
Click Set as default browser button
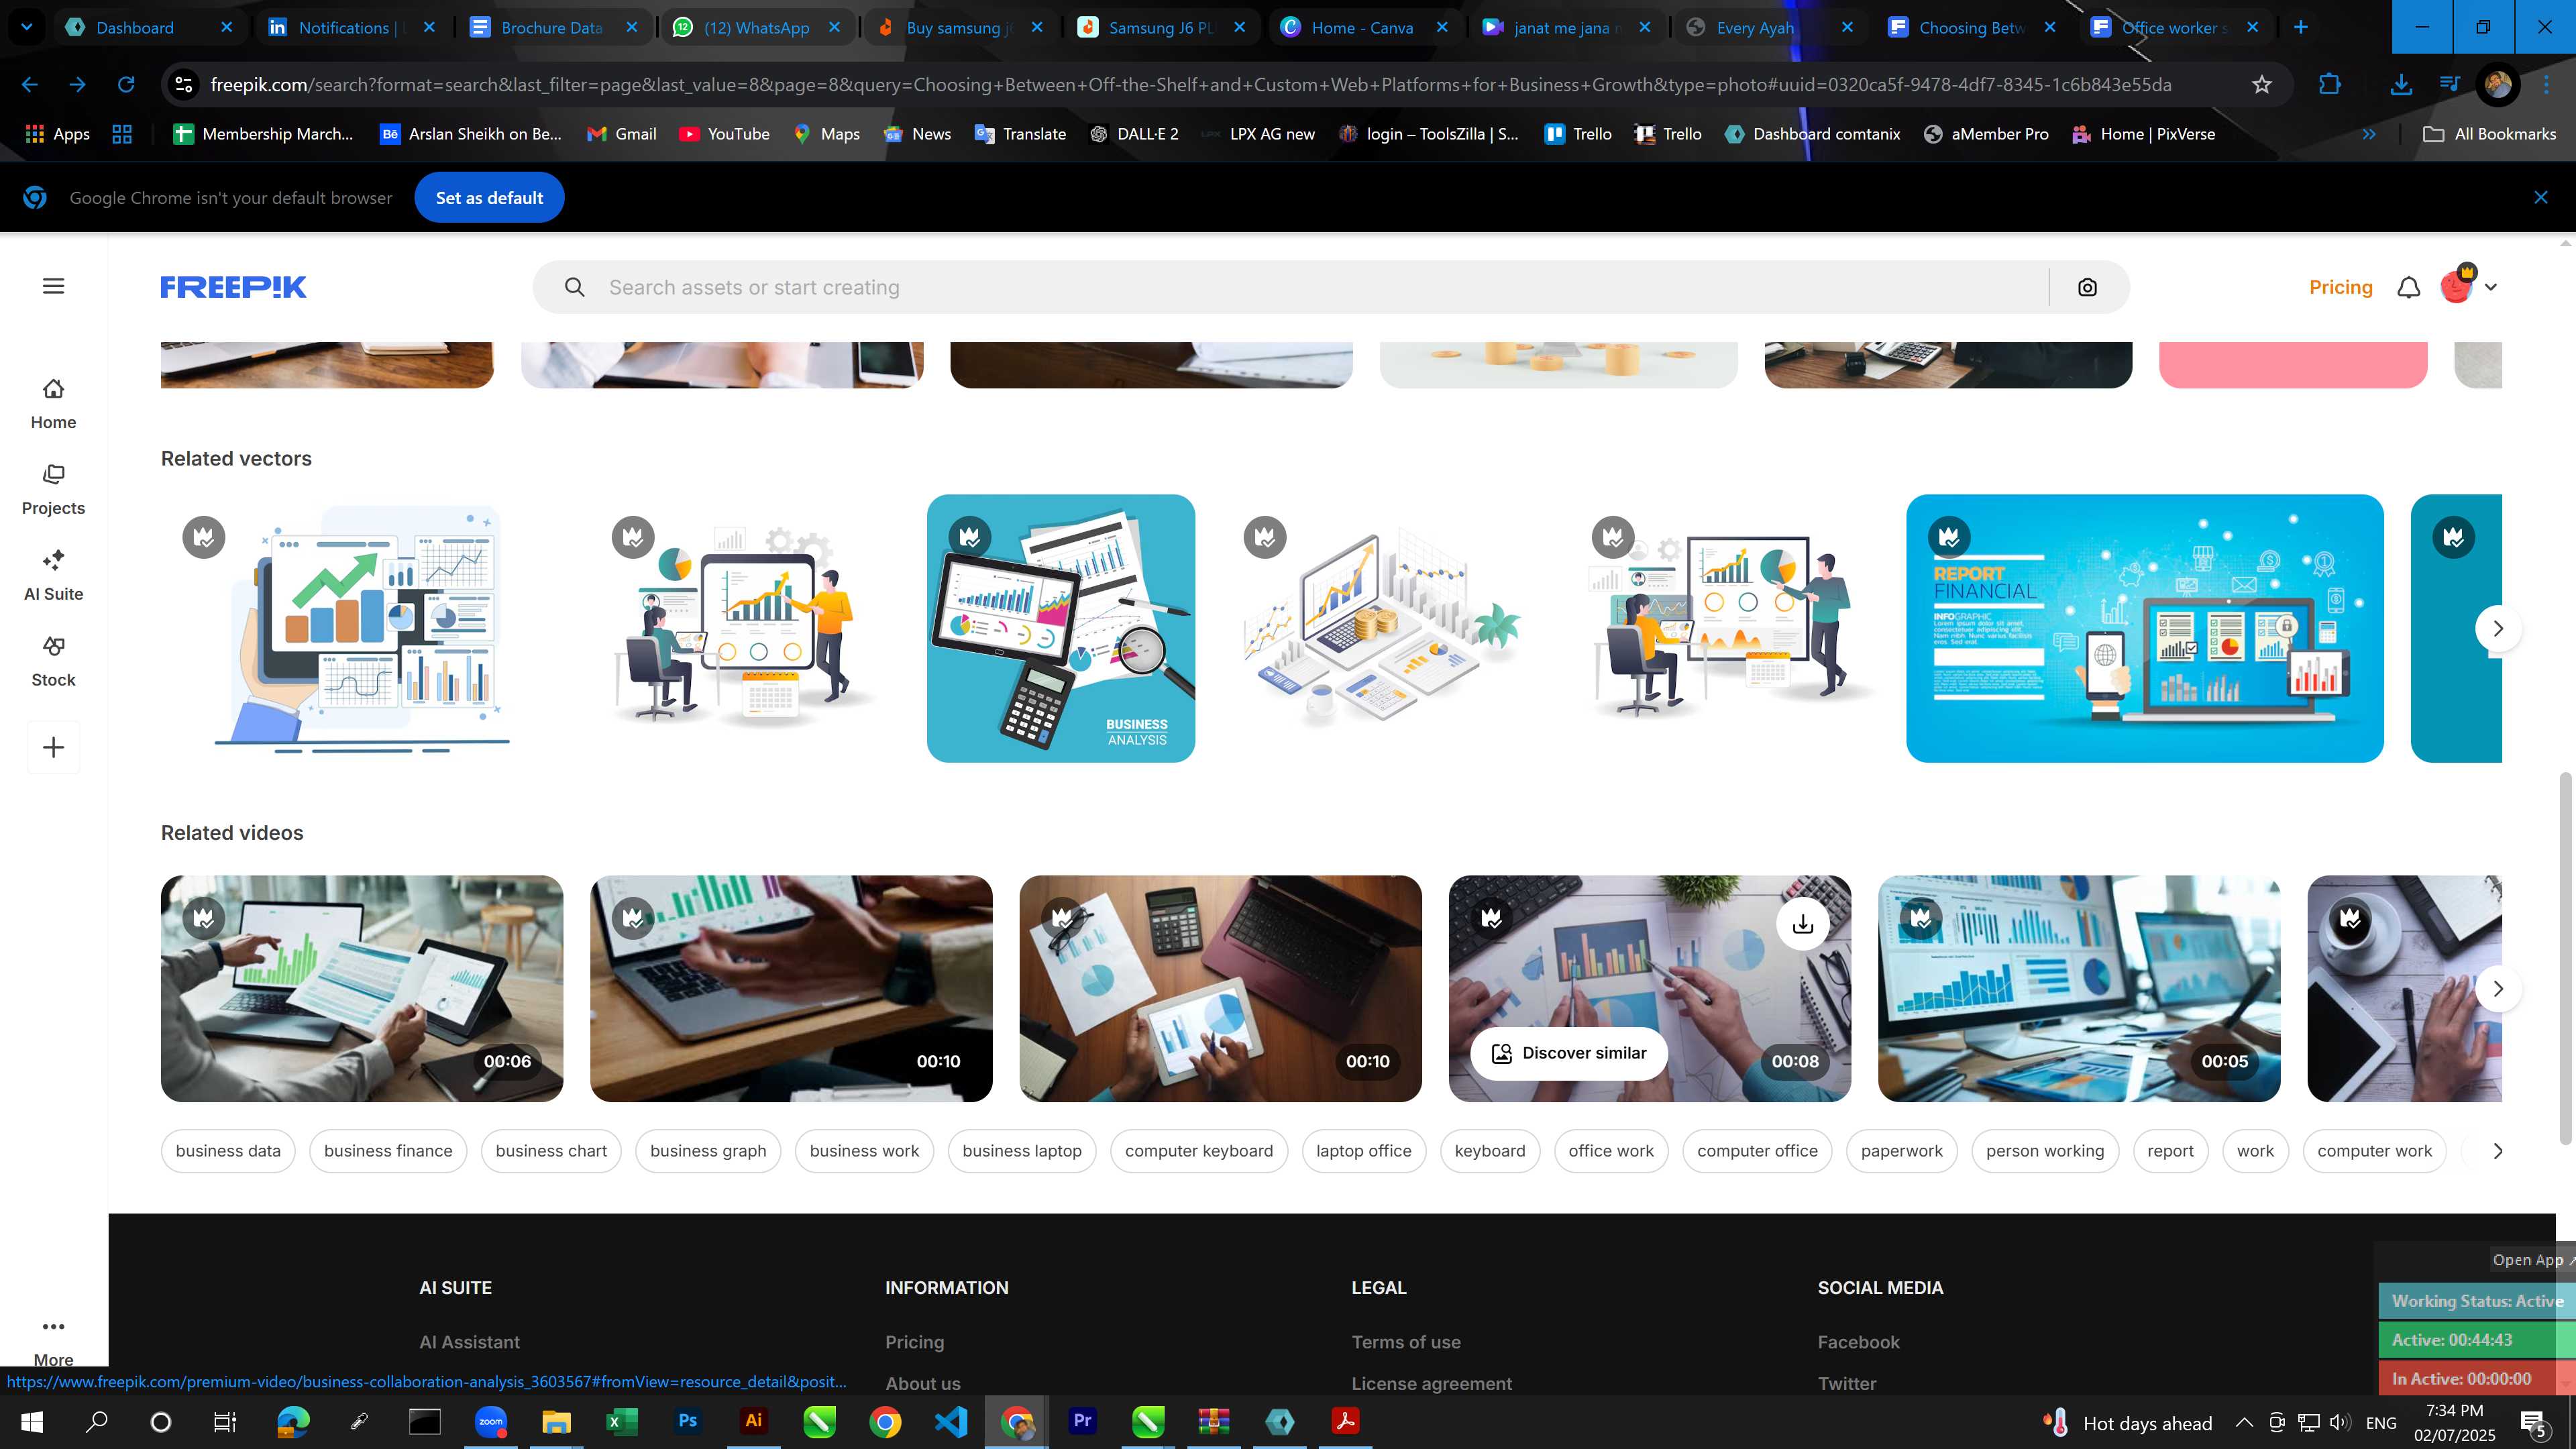[x=489, y=198]
